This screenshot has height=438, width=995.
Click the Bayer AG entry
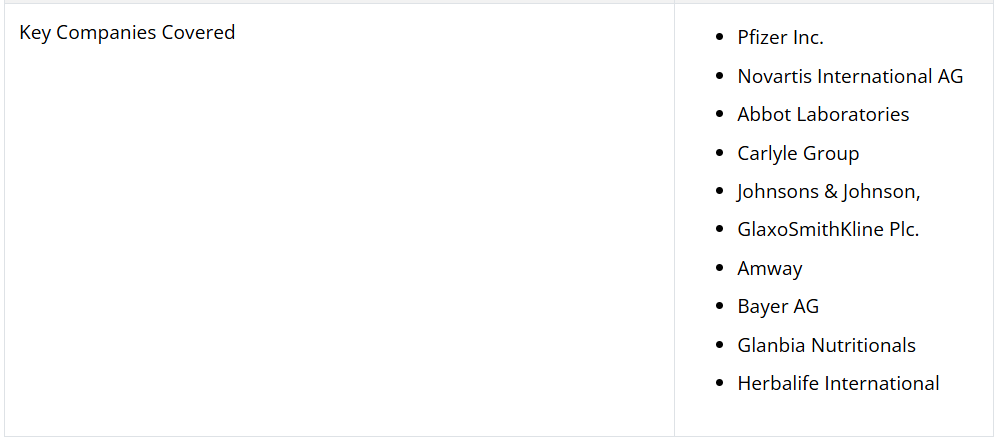(x=777, y=307)
